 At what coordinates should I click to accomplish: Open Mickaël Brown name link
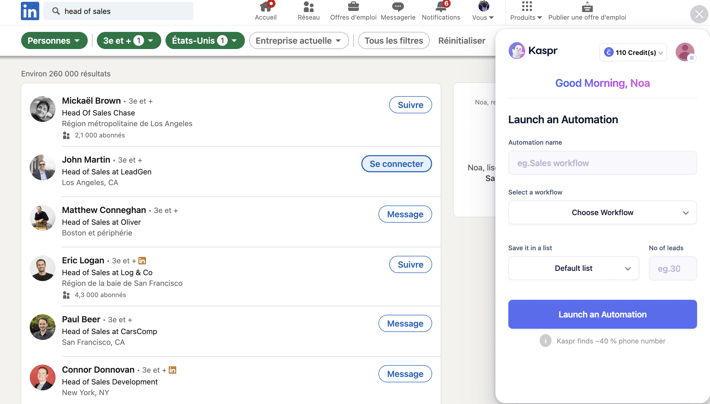click(x=91, y=101)
